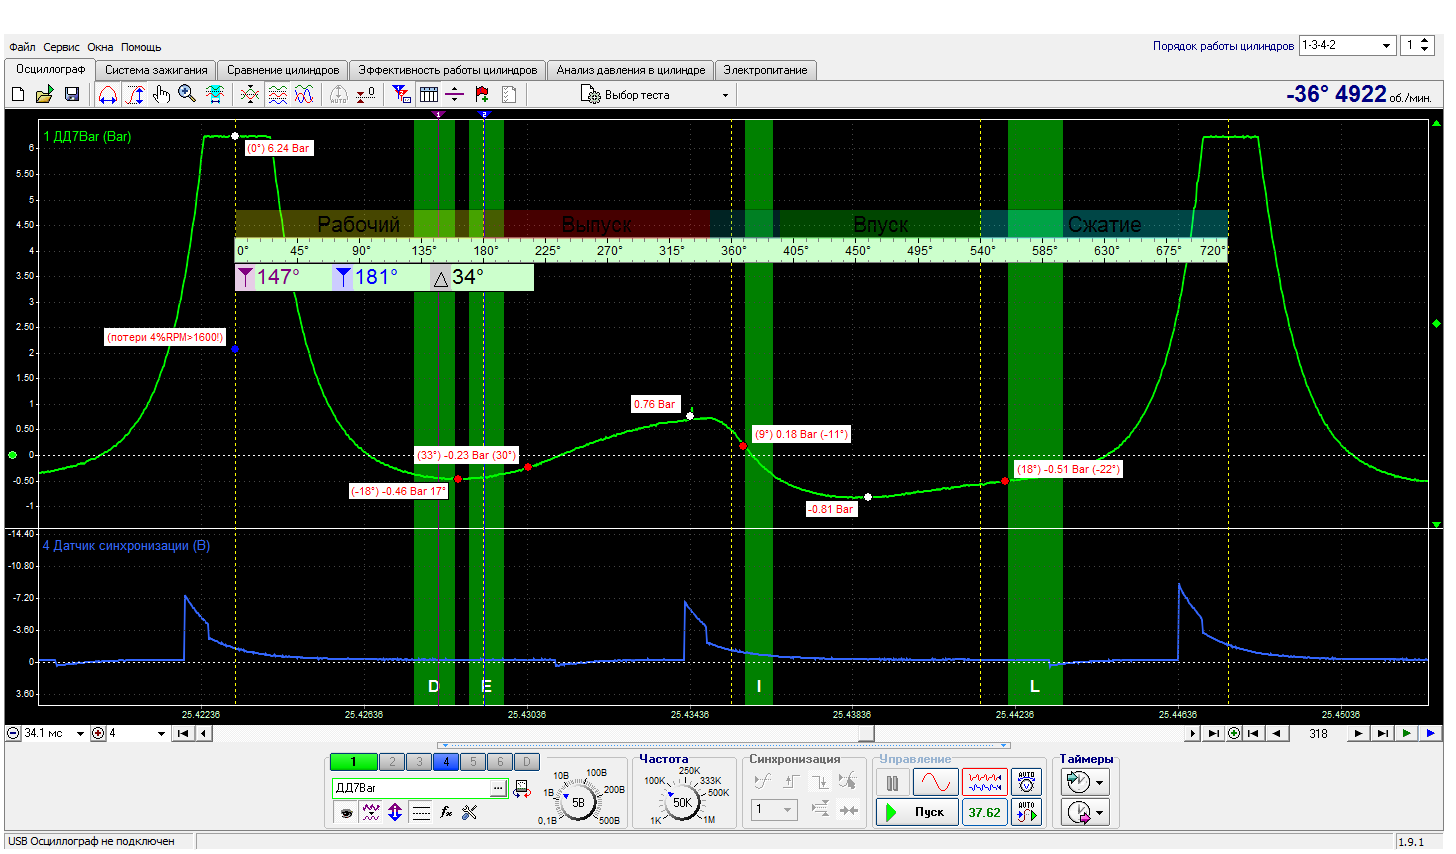Switch to the Система зажигания tab
1456x854 pixels.
(x=156, y=70)
